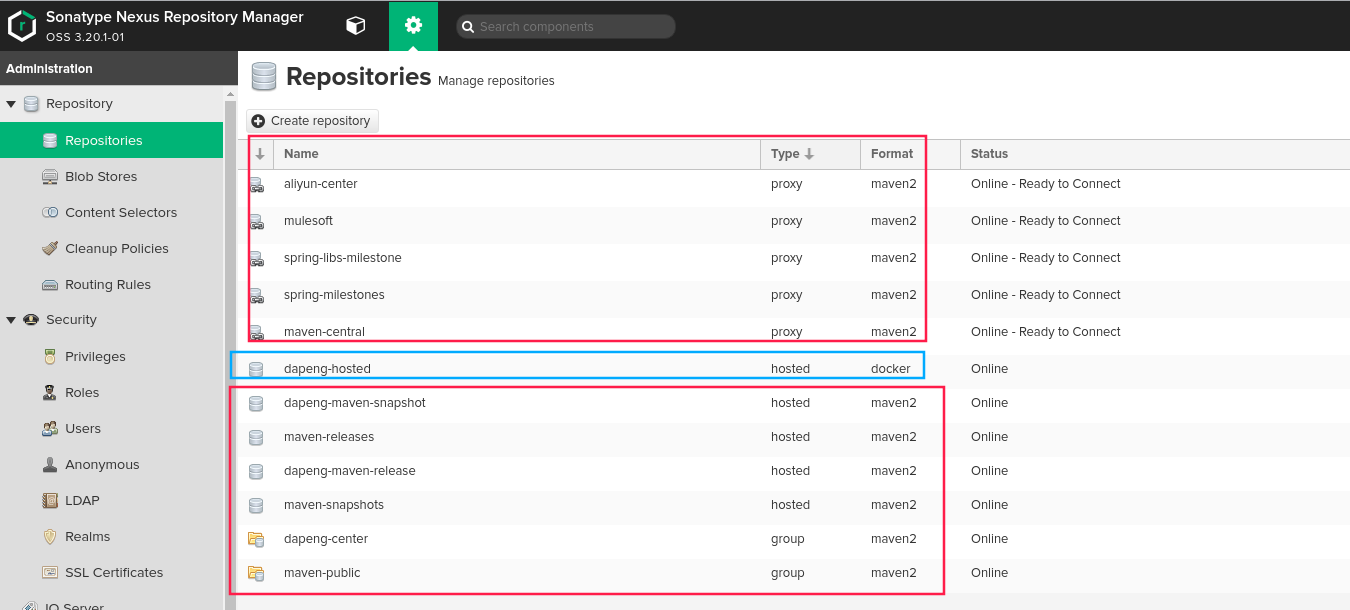This screenshot has width=1350, height=610.
Task: Select the maven-releases repository name
Action: coord(329,437)
